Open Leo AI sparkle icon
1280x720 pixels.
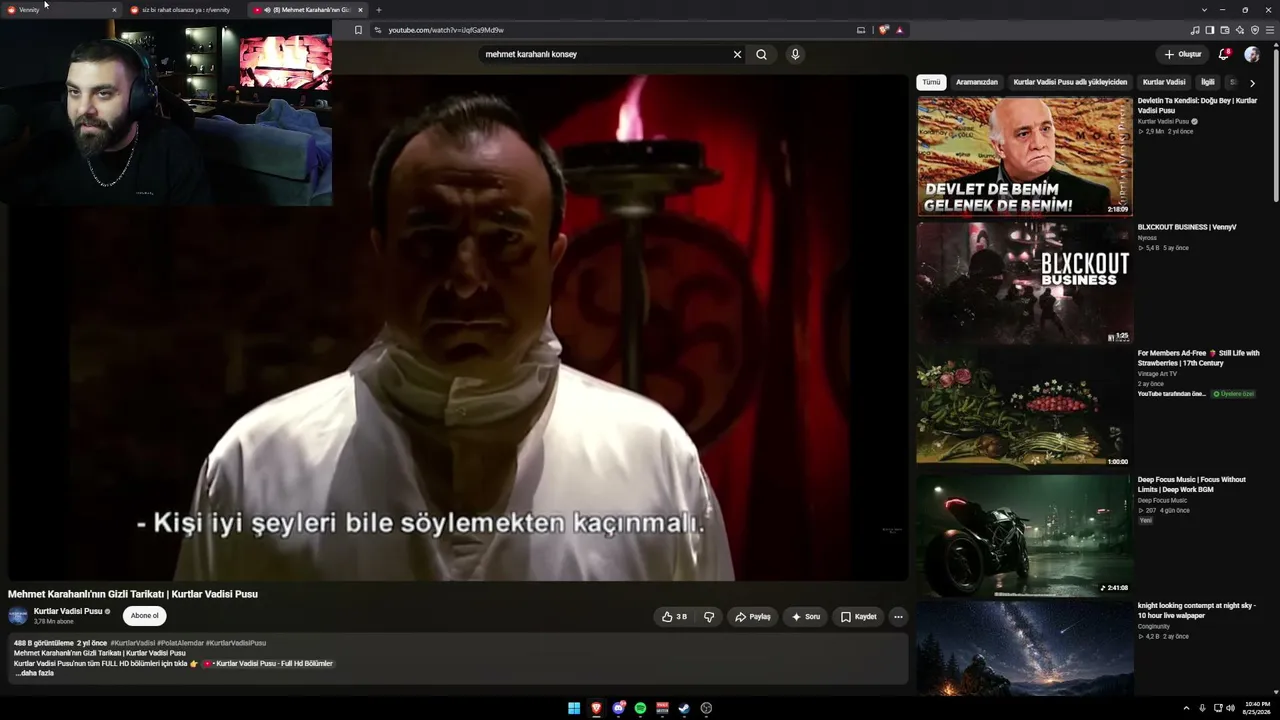1240,30
